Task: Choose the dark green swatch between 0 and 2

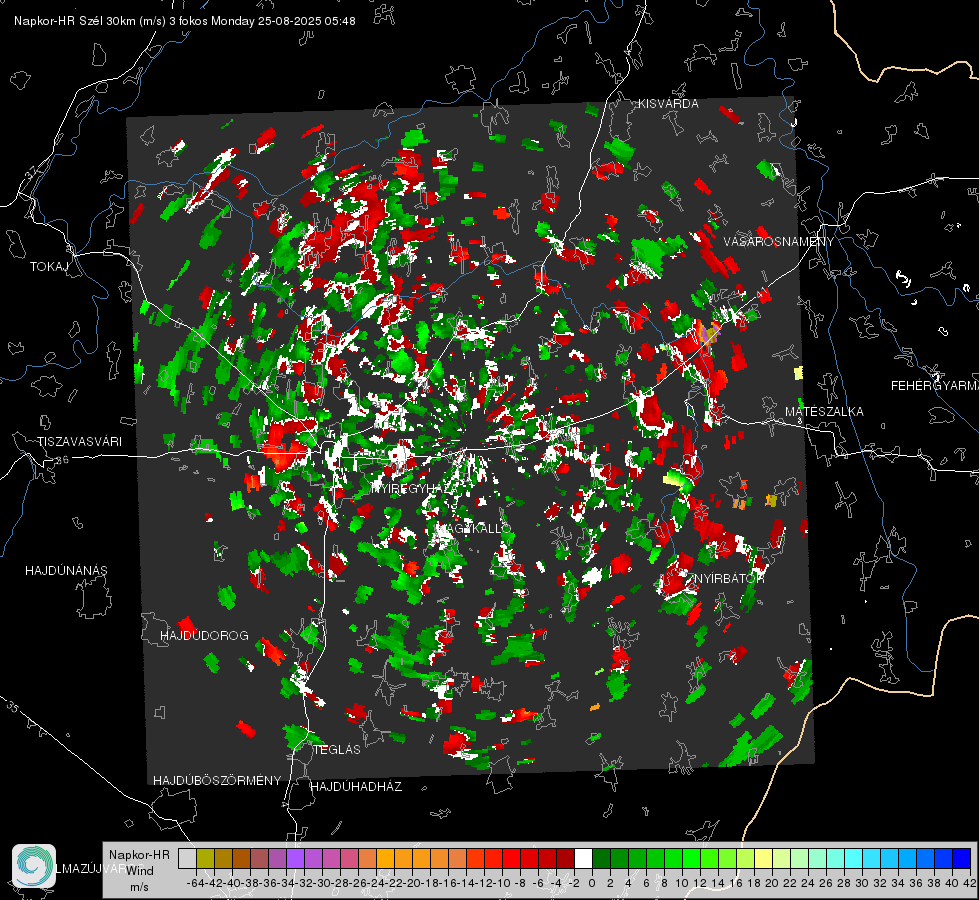Action: point(602,858)
